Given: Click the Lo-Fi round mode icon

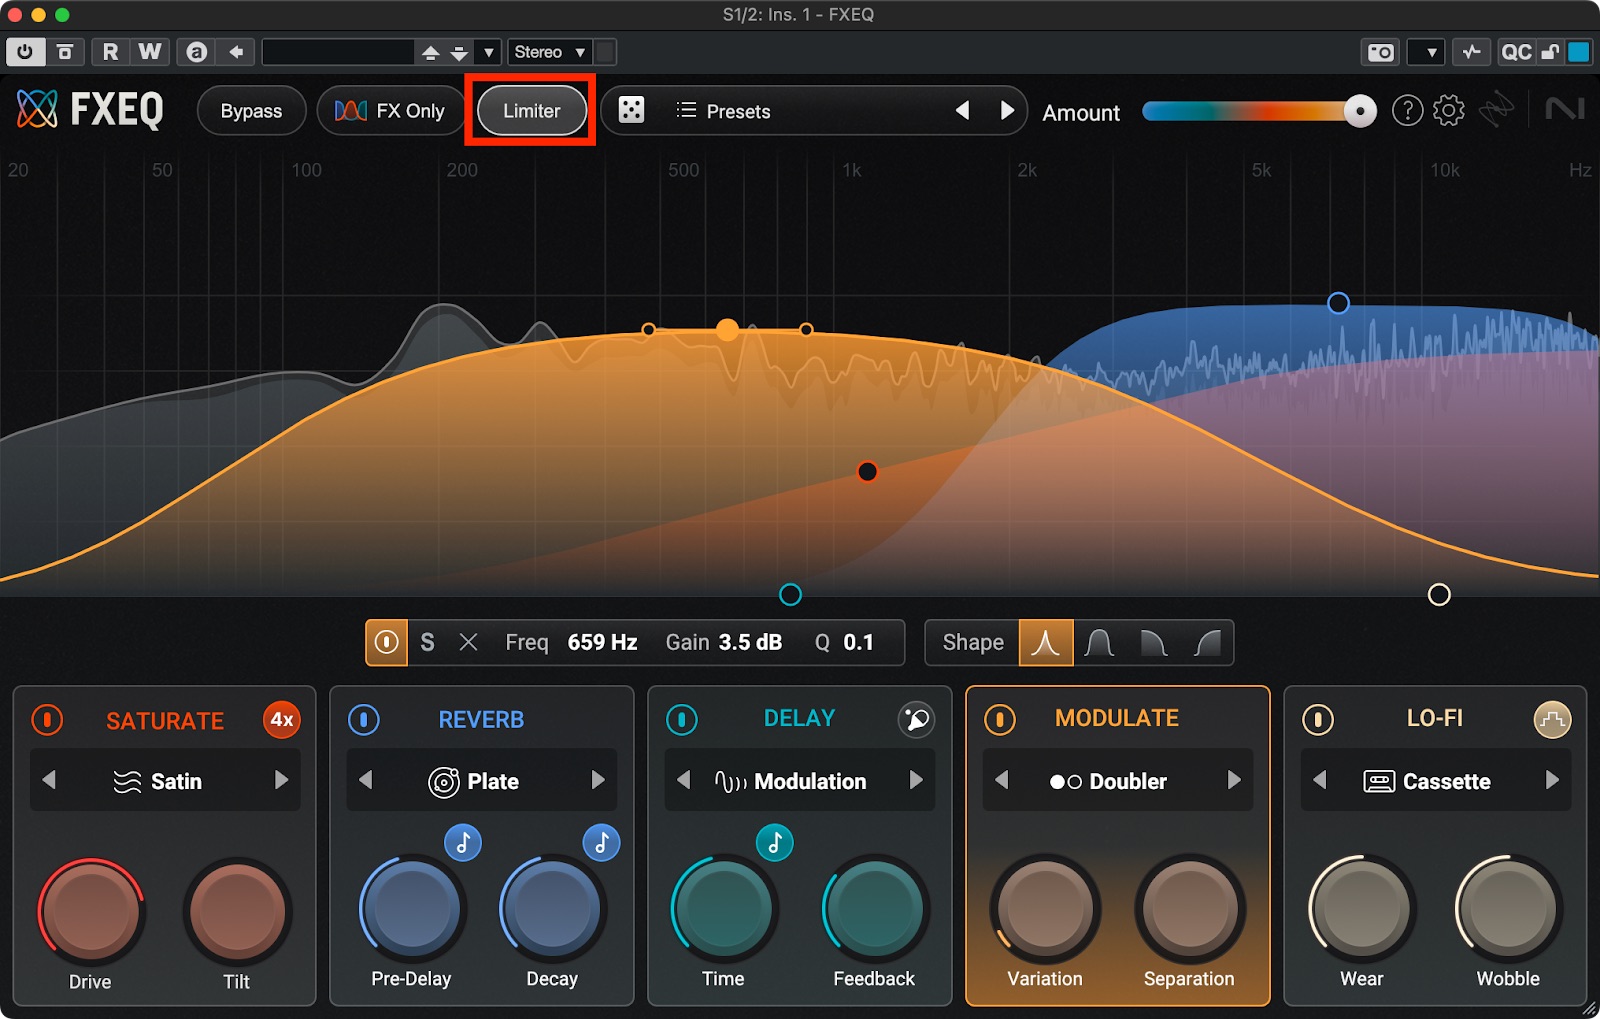Looking at the screenshot, I should pyautogui.click(x=1552, y=719).
